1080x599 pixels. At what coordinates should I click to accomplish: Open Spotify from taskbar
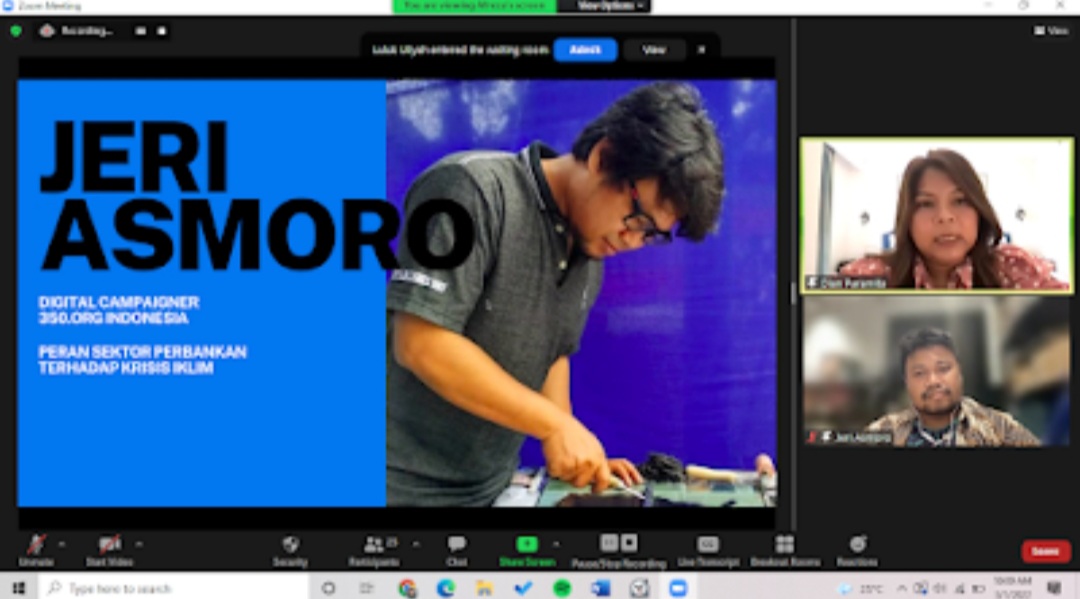[562, 588]
